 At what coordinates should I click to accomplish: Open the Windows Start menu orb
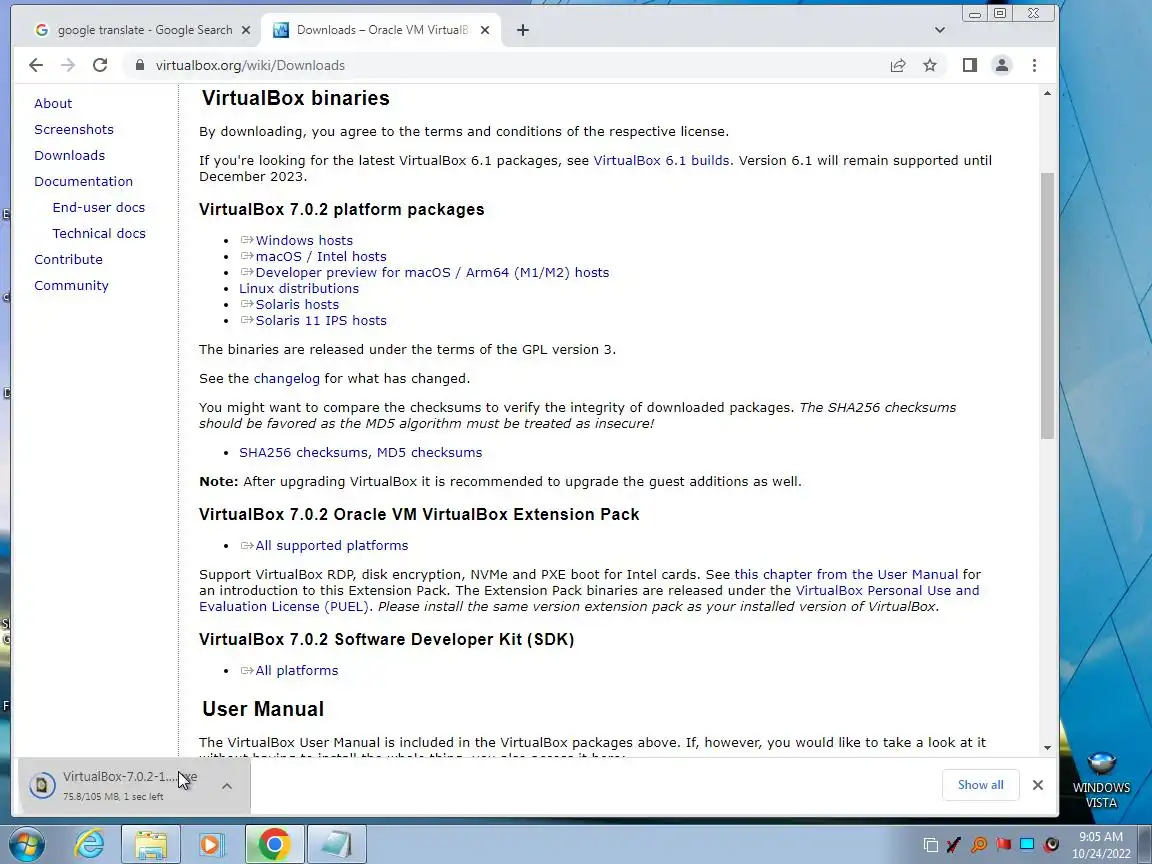tap(26, 843)
